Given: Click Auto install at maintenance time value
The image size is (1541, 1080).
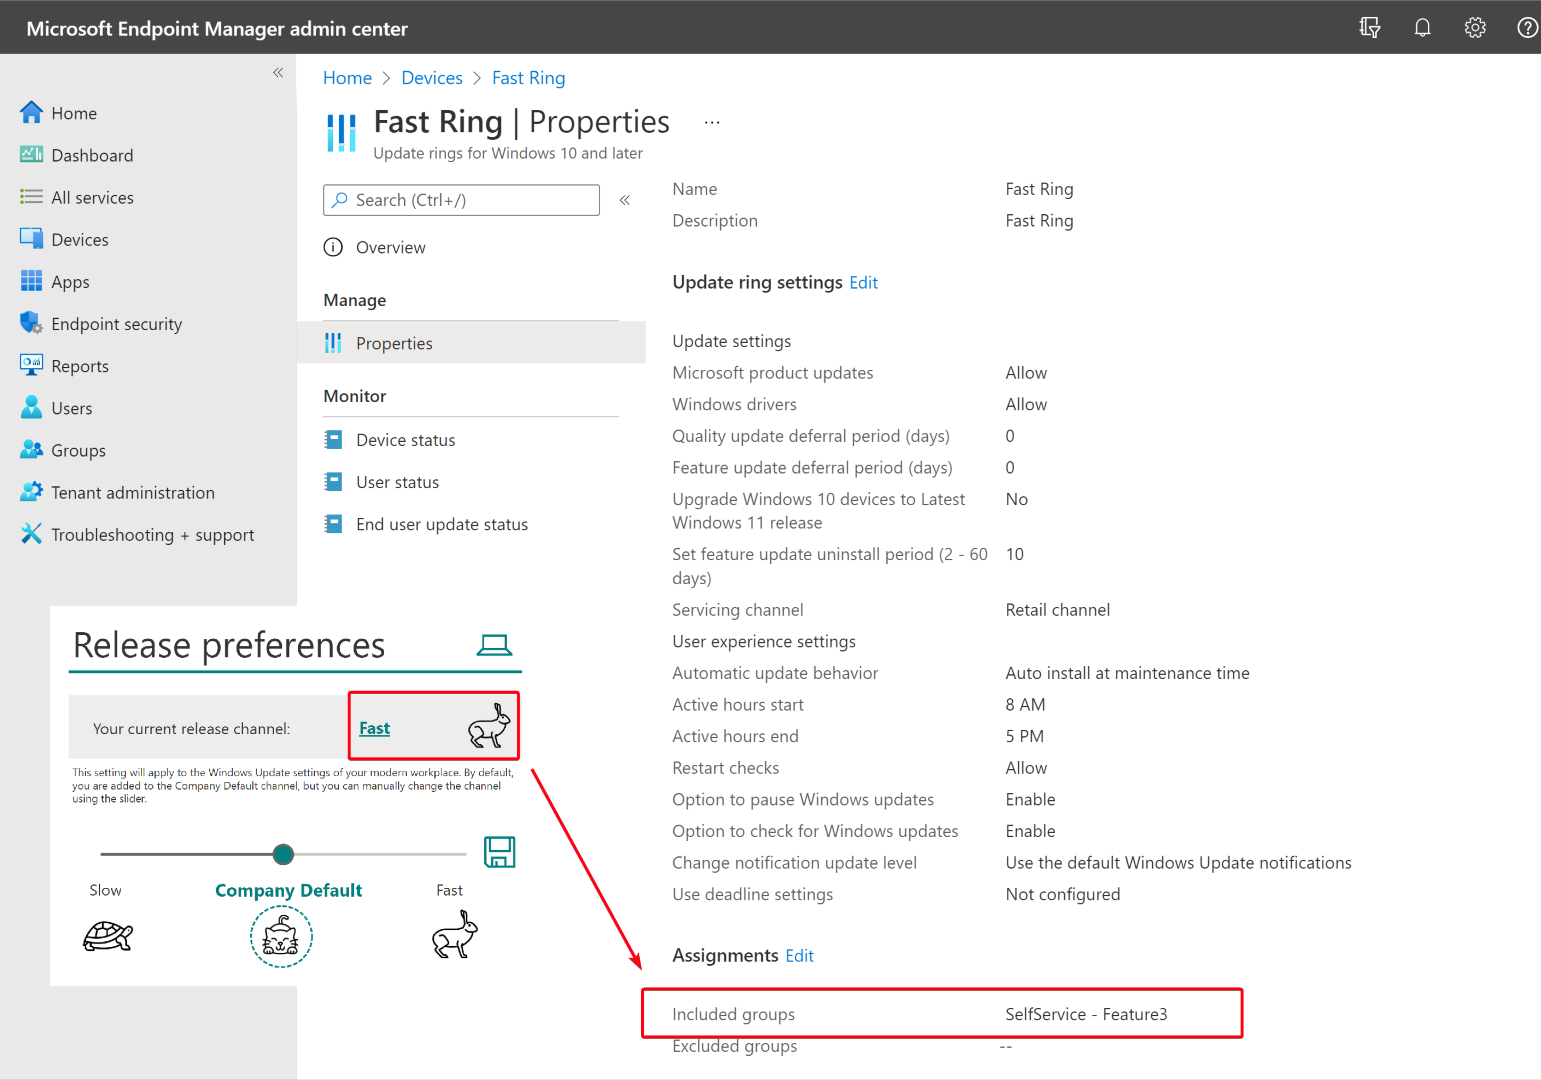Looking at the screenshot, I should tap(1127, 673).
